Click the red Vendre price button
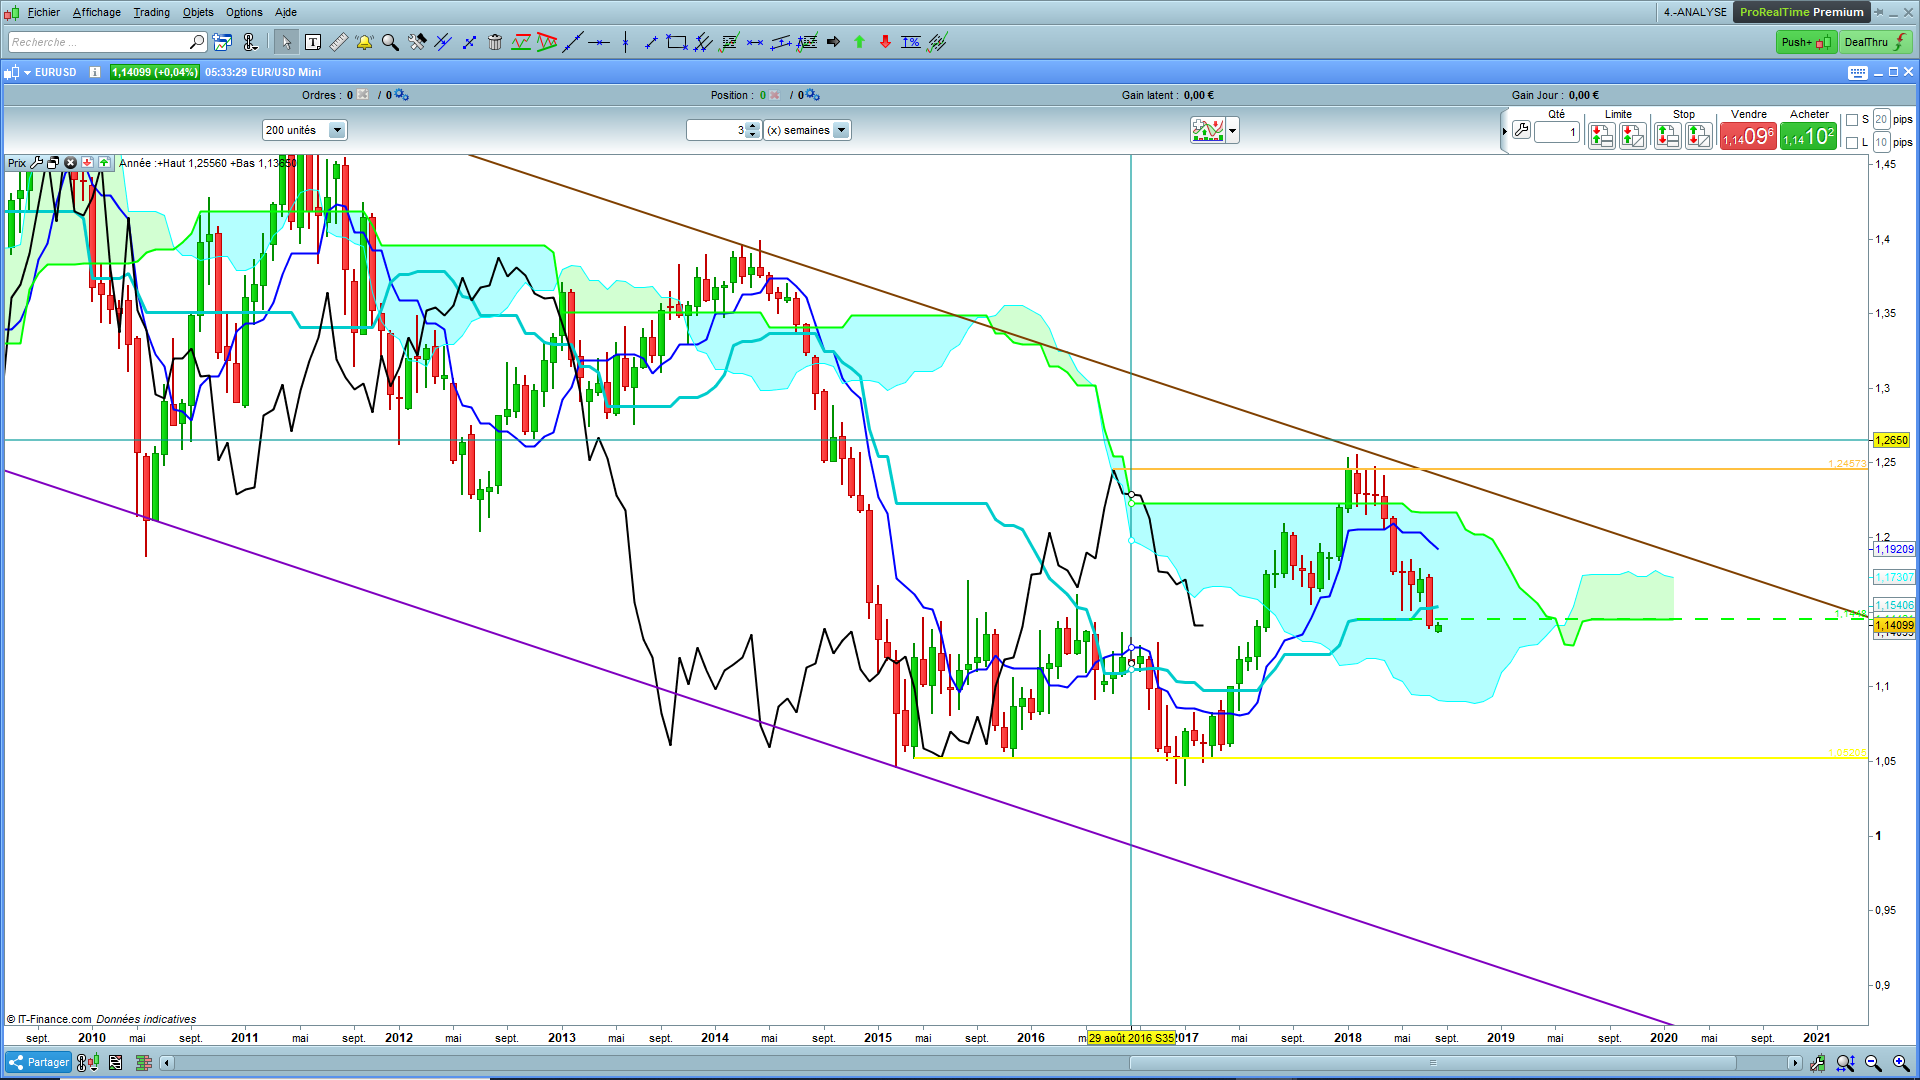 1748,136
